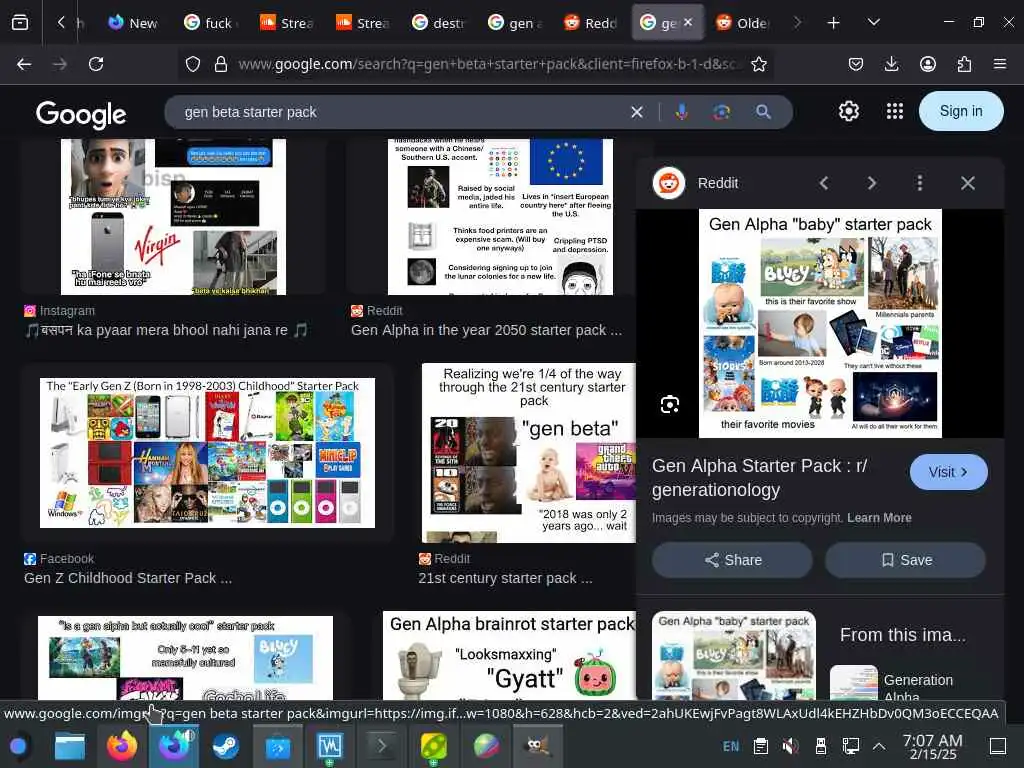Open the Pocket save icon
Screen dimensions: 1024x768
click(x=856, y=64)
